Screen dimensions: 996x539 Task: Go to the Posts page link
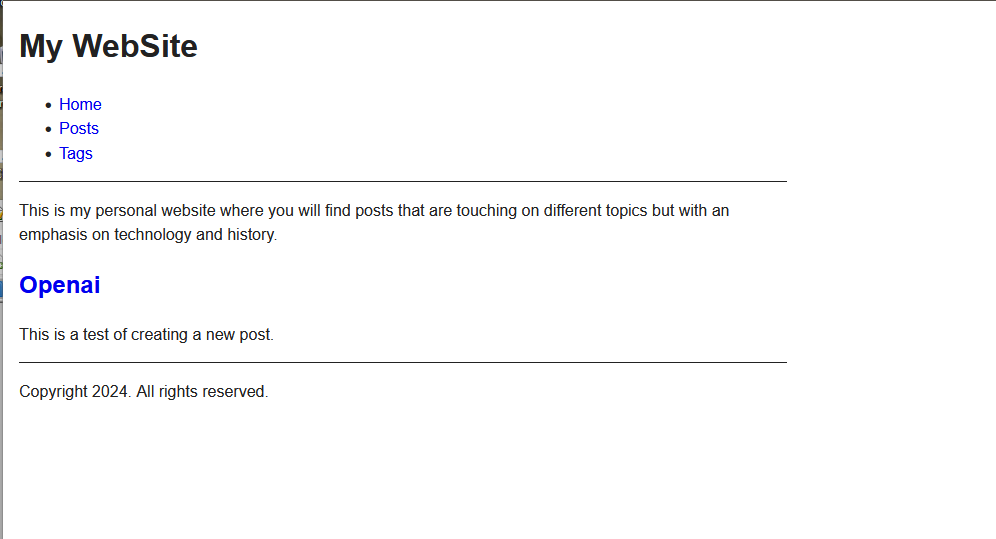click(79, 128)
